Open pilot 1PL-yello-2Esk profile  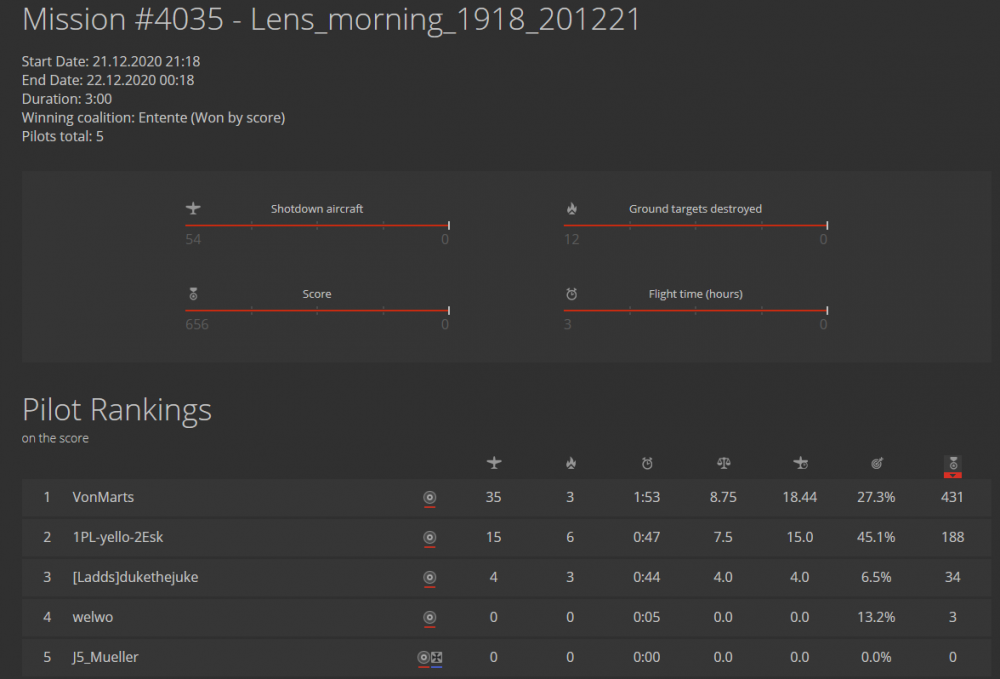click(x=117, y=537)
